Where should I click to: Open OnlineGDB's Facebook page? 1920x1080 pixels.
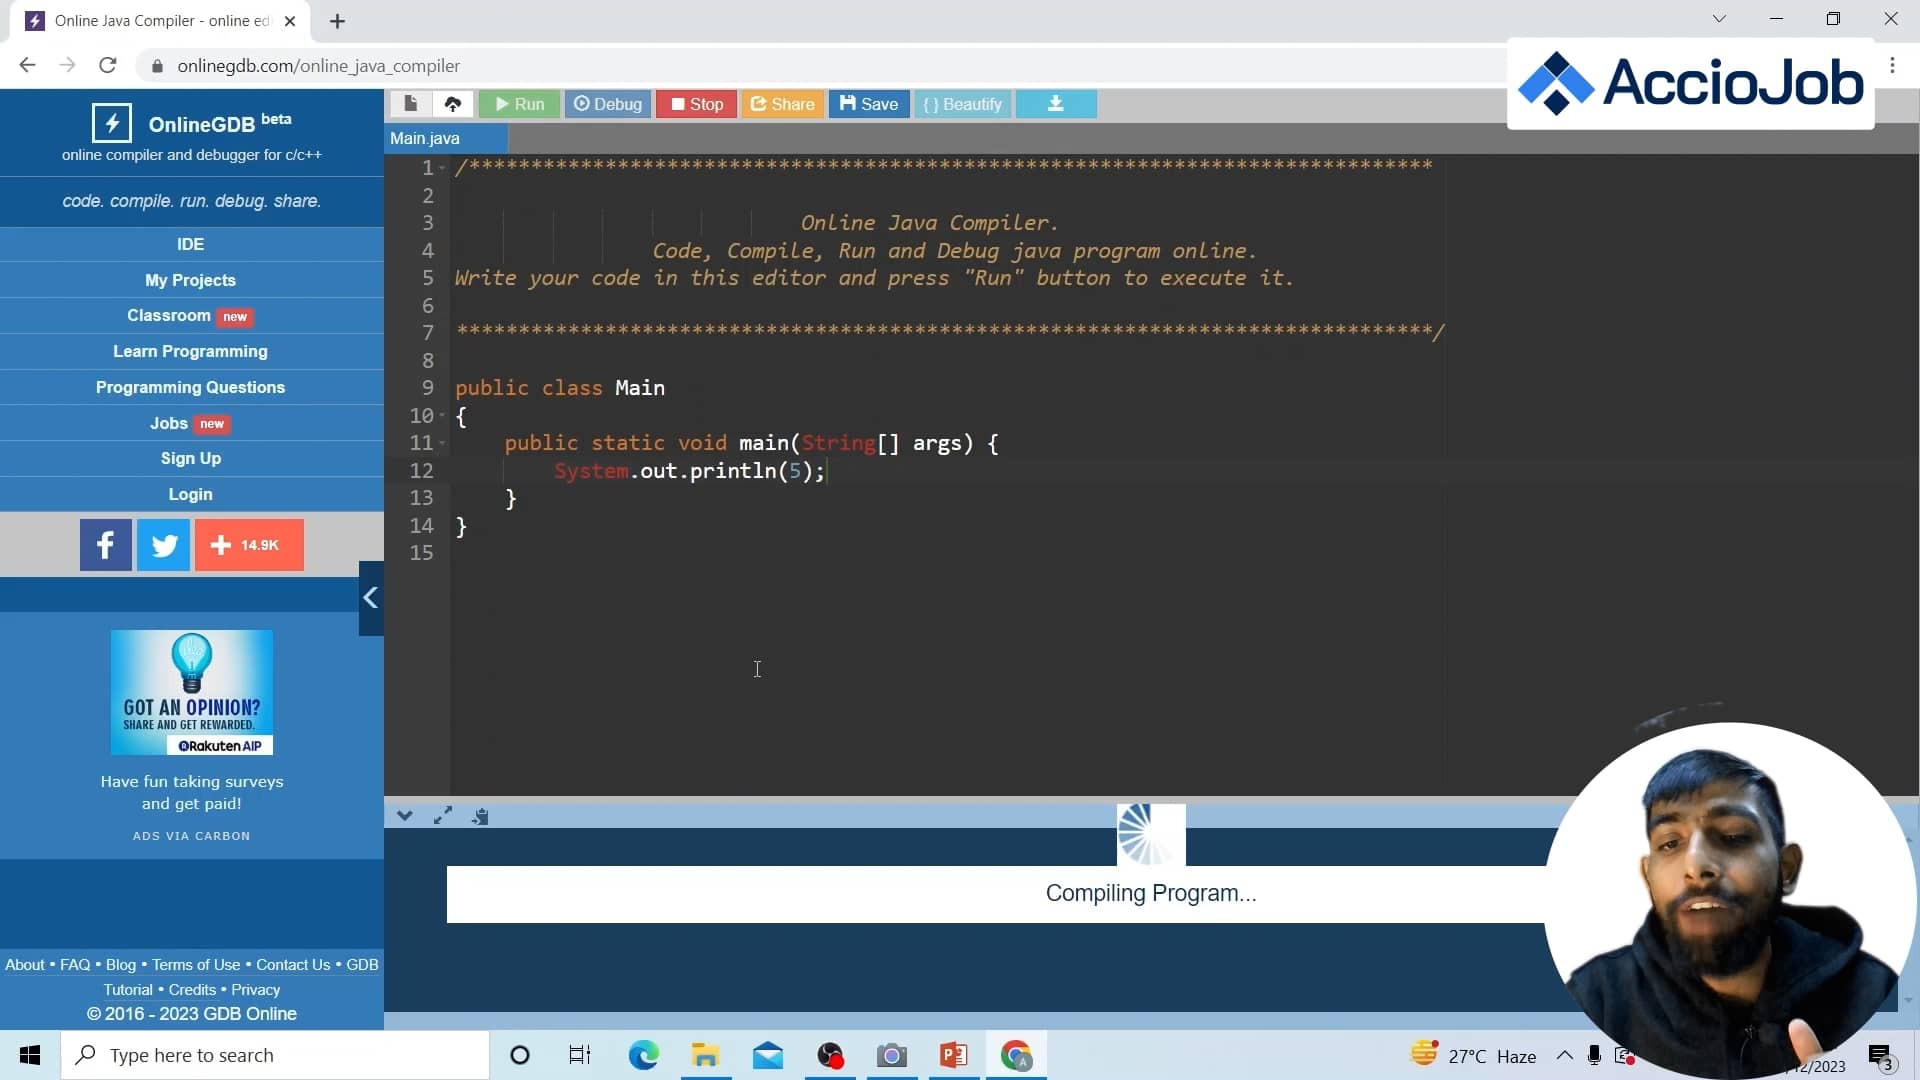coord(105,545)
